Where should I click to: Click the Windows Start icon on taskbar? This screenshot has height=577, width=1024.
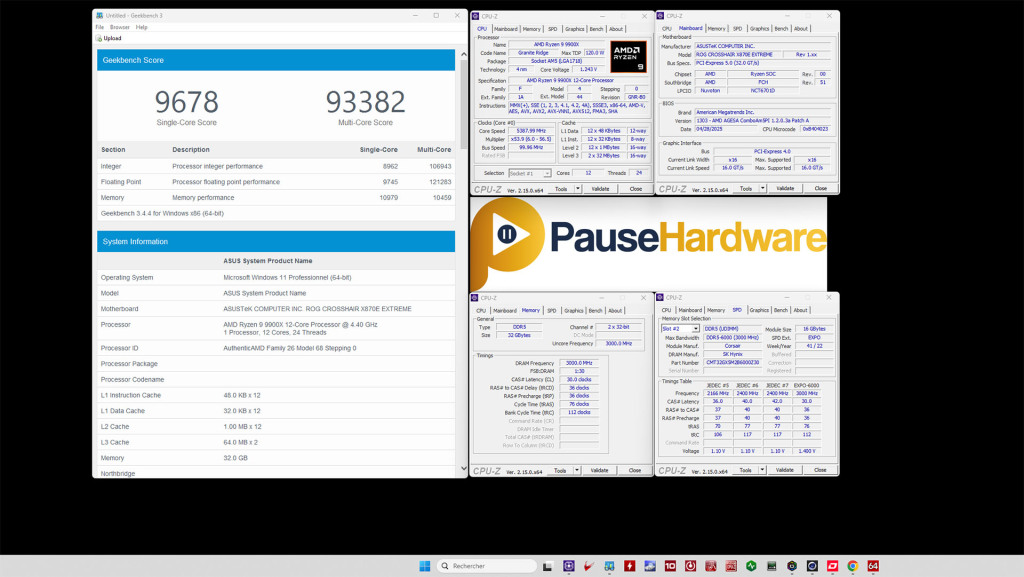pos(424,566)
